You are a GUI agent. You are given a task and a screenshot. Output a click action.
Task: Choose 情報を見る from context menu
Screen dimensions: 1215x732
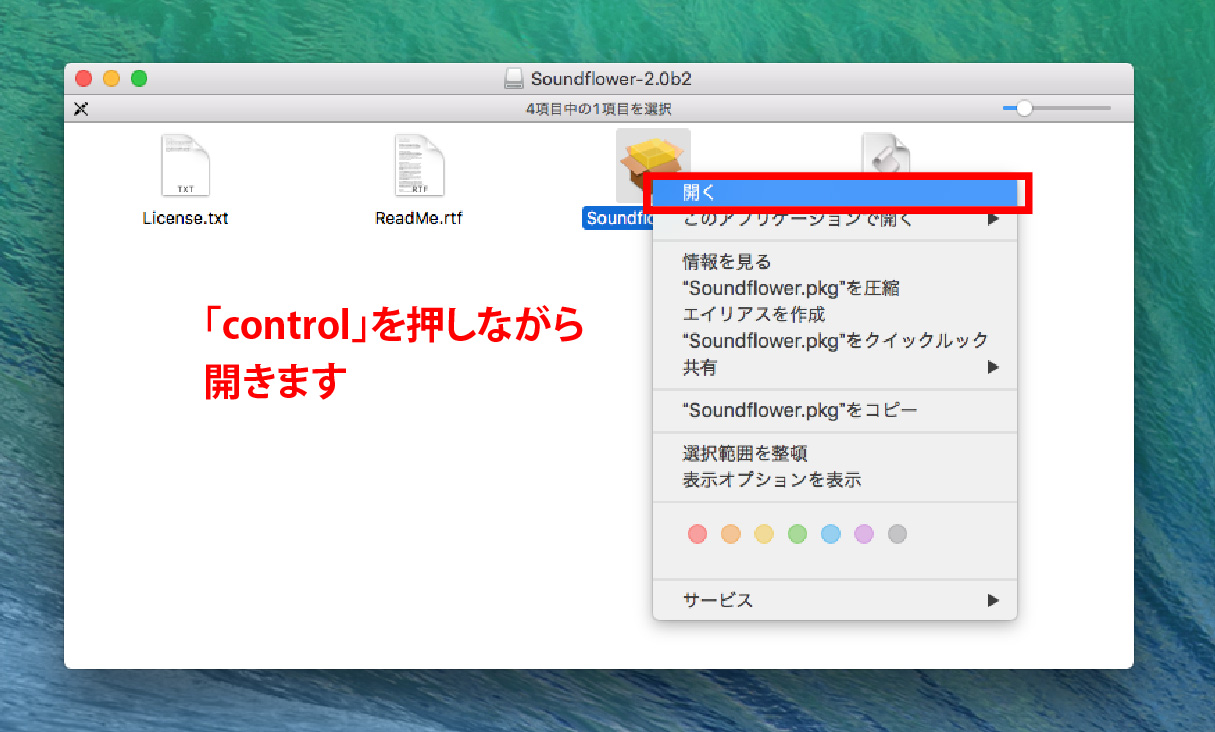pos(835,262)
